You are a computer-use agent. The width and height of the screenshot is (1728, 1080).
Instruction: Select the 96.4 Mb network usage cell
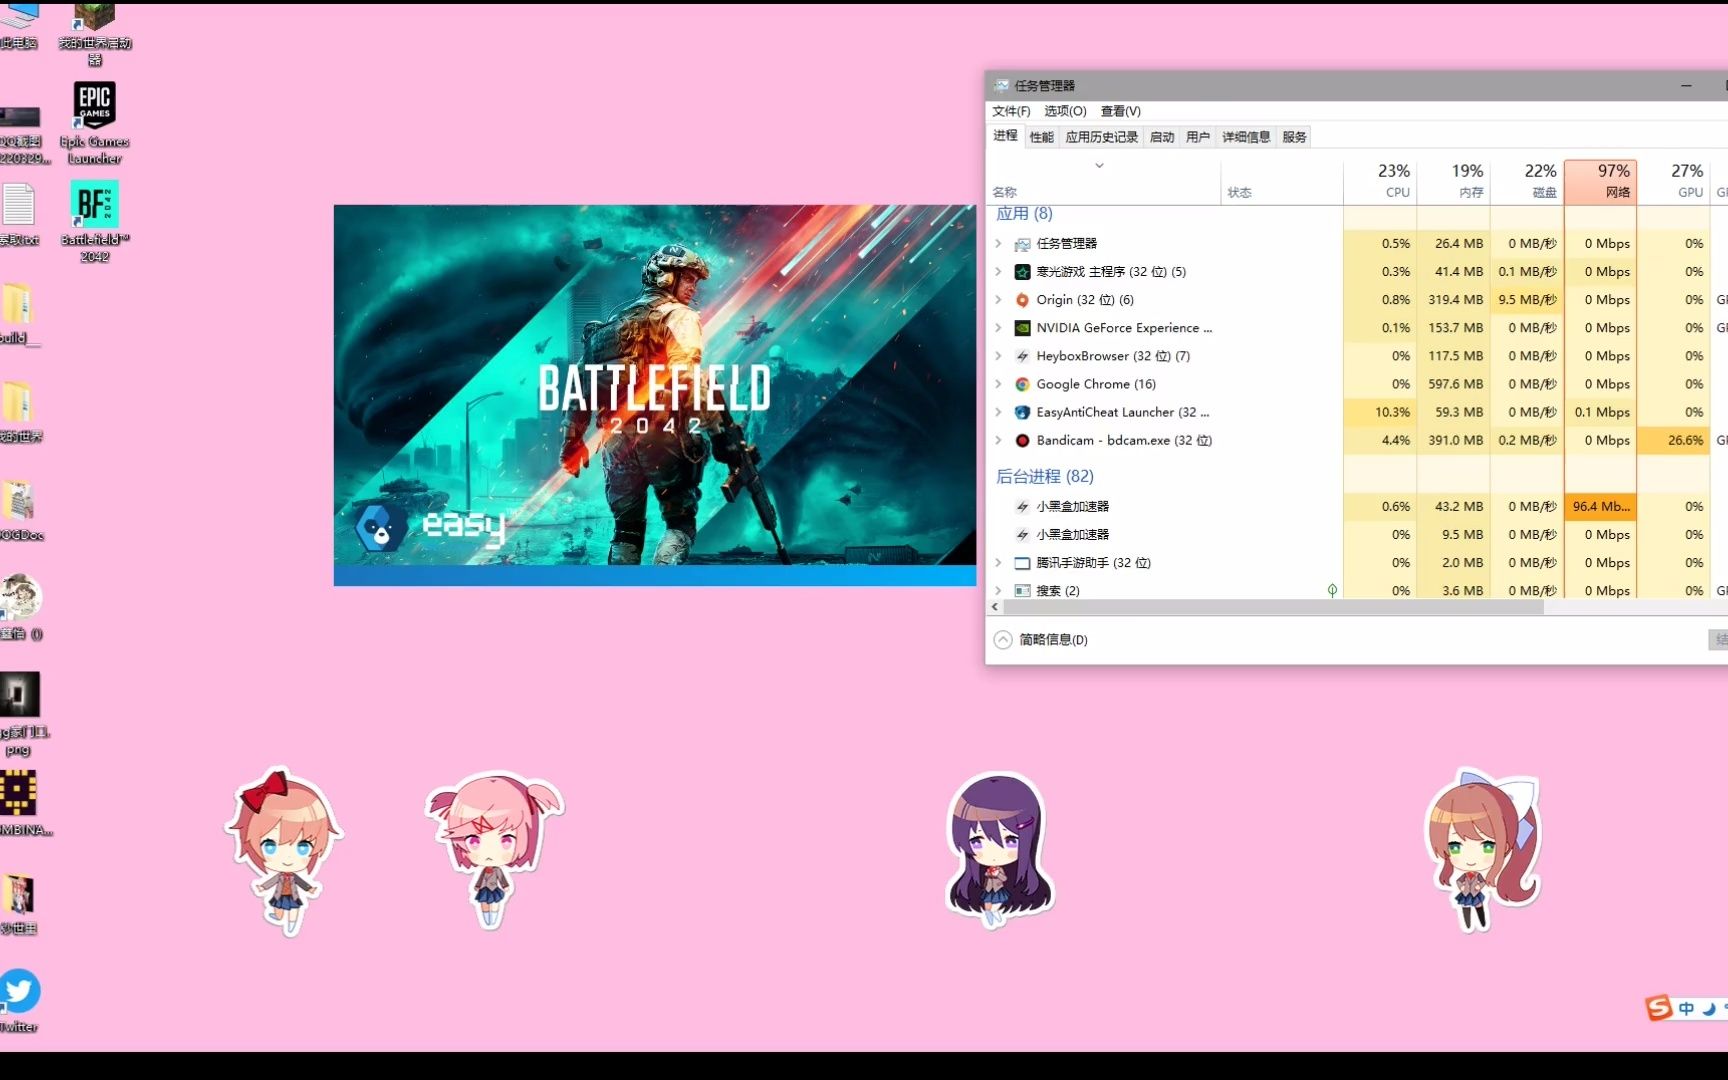pos(1600,507)
